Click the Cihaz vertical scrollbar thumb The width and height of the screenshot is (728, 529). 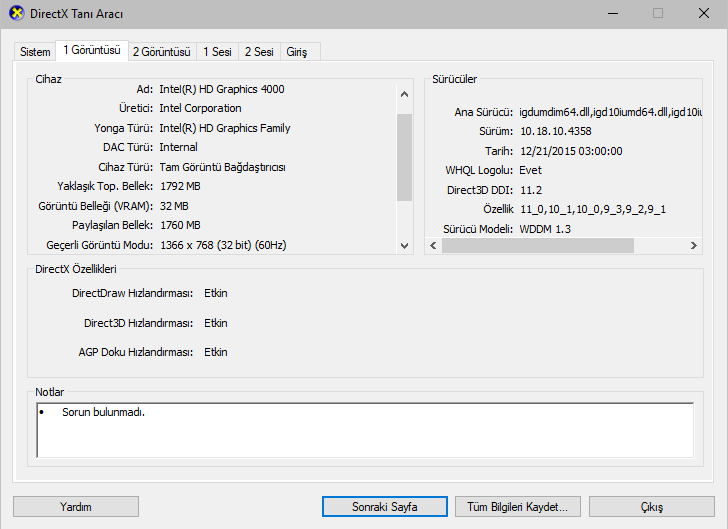404,157
